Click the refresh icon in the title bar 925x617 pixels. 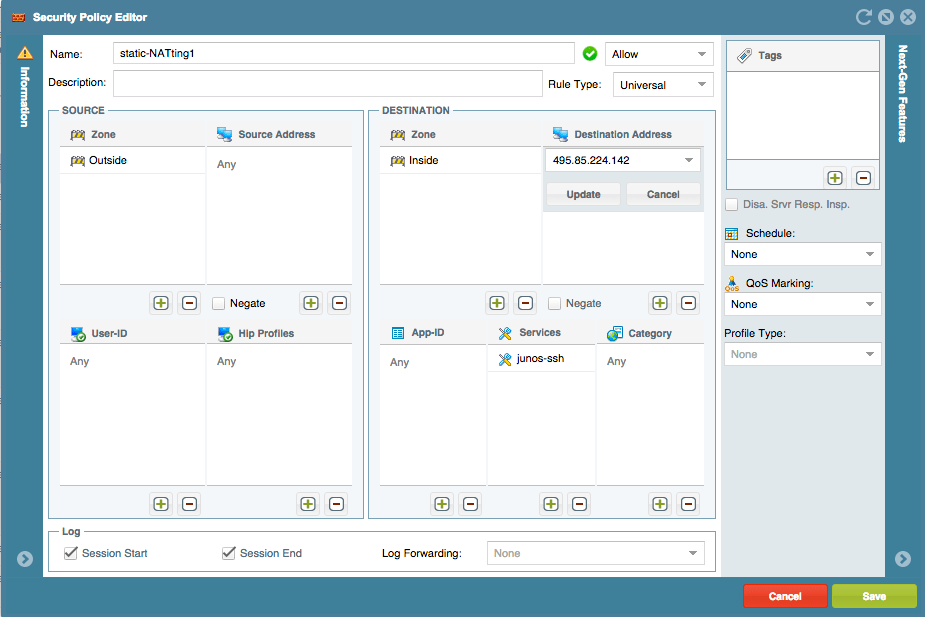[863, 17]
